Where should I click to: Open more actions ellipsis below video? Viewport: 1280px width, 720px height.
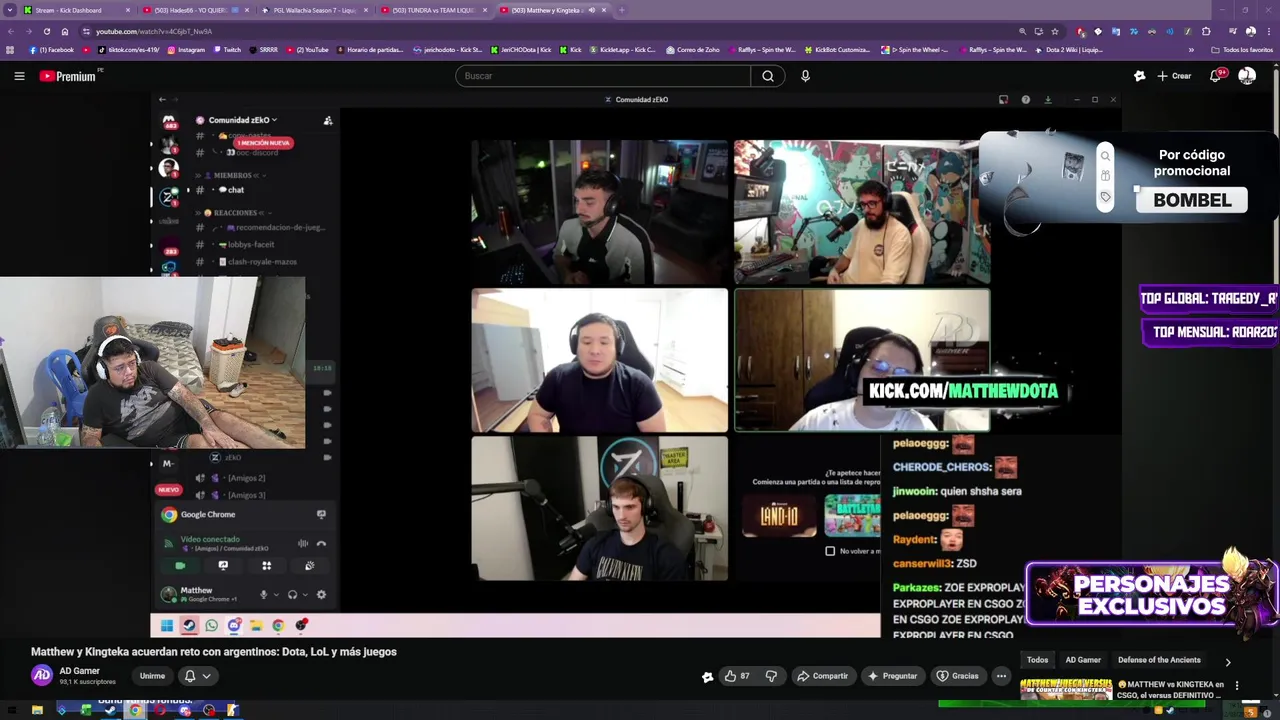pos(1001,676)
